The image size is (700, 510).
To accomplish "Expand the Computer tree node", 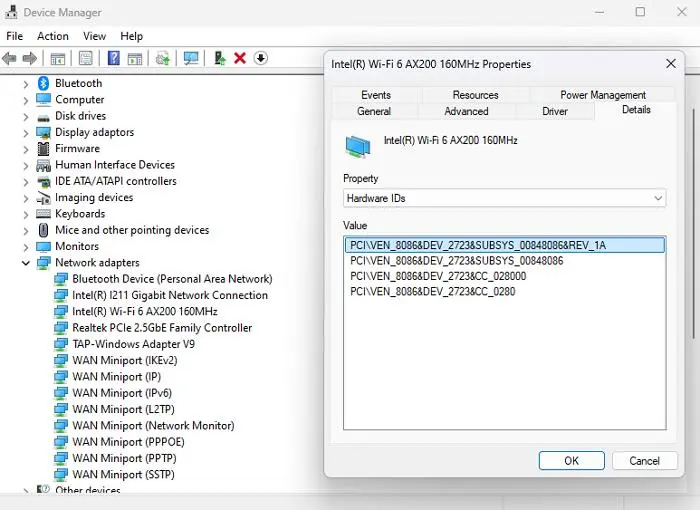I will coord(25,100).
